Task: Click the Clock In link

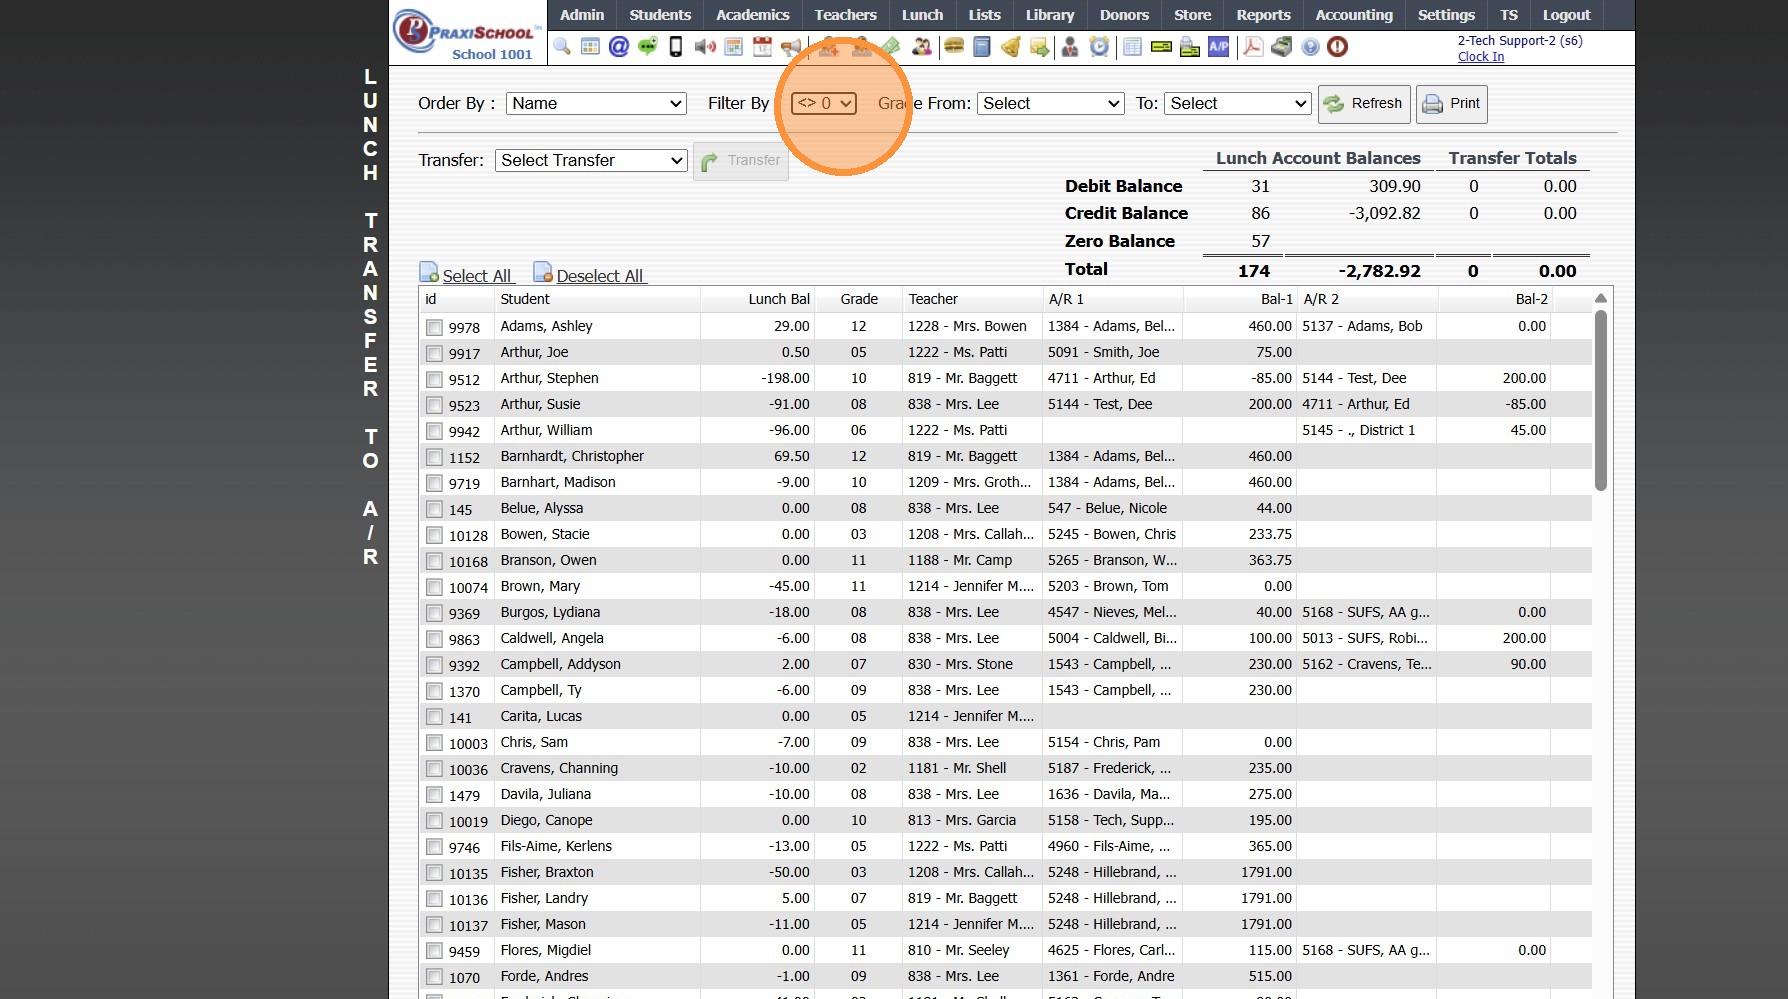Action: tap(1480, 57)
